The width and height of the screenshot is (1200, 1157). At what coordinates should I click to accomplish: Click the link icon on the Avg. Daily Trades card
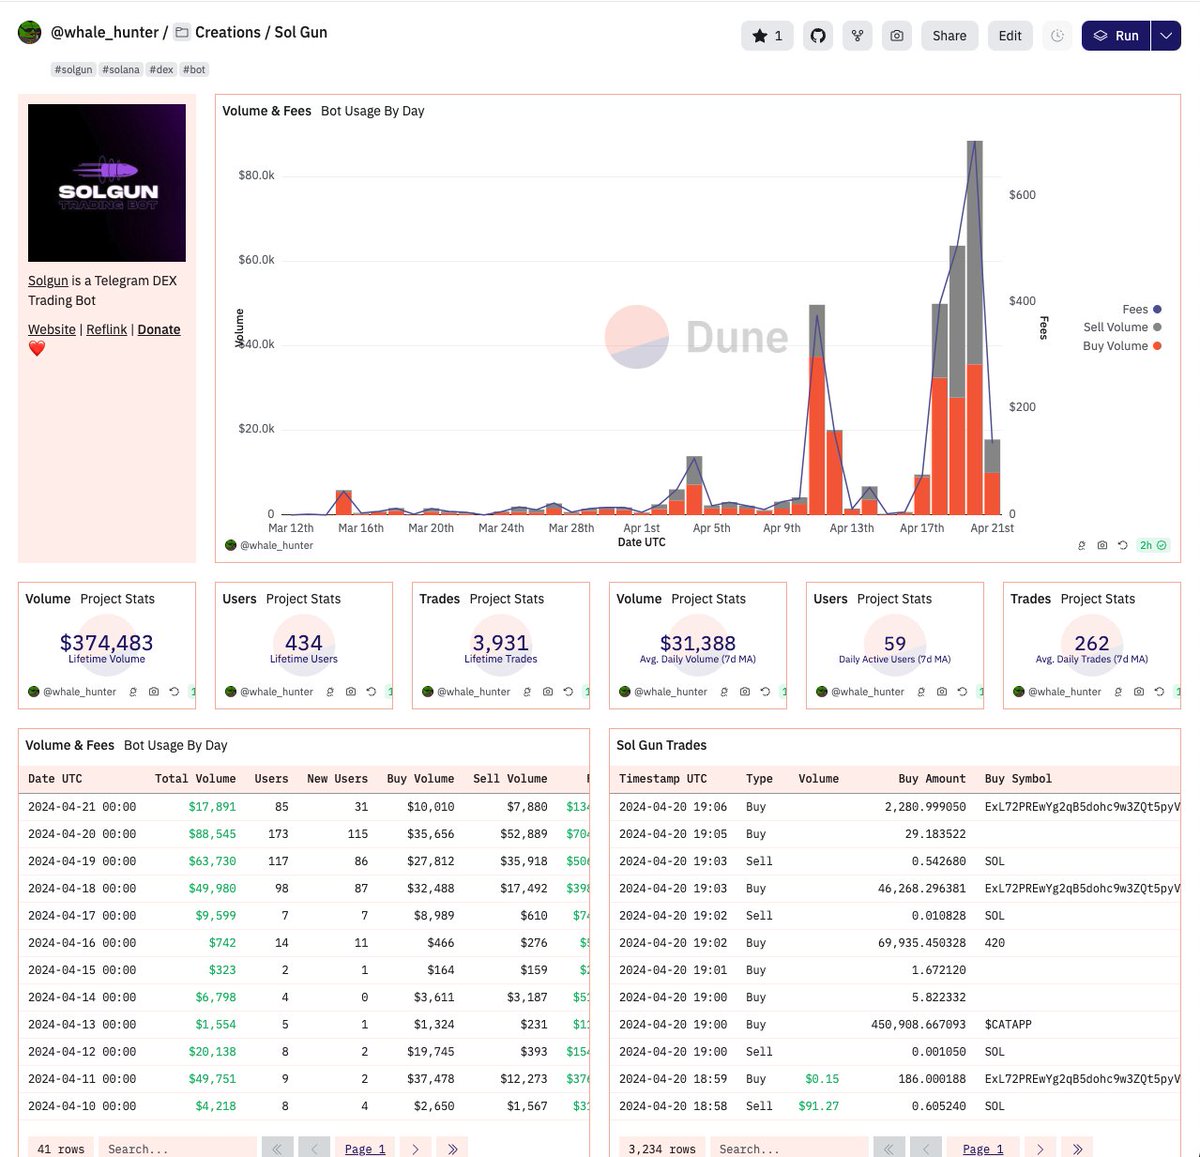coord(1118,691)
